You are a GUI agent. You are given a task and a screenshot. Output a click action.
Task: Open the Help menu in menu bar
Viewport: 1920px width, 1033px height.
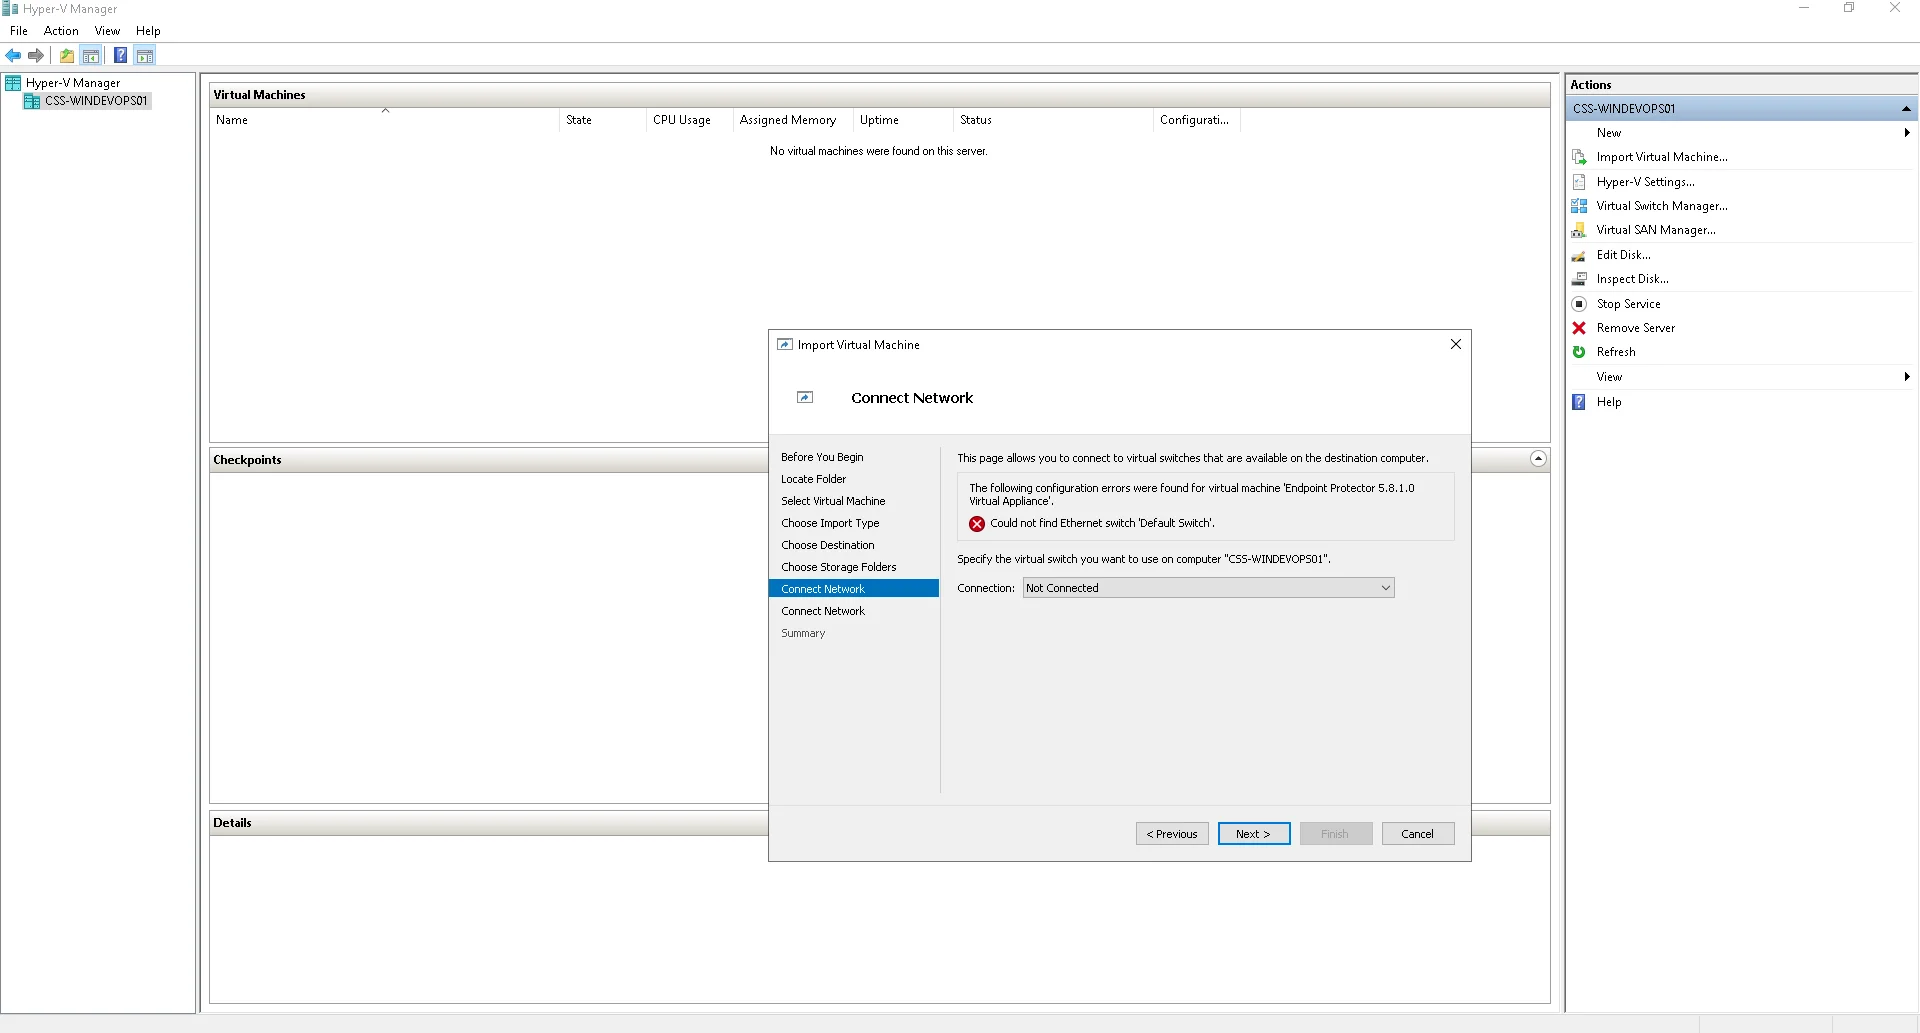point(148,31)
